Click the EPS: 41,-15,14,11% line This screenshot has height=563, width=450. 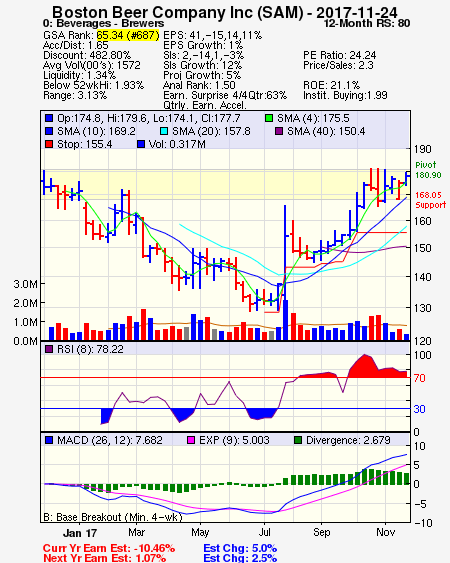tap(213, 35)
